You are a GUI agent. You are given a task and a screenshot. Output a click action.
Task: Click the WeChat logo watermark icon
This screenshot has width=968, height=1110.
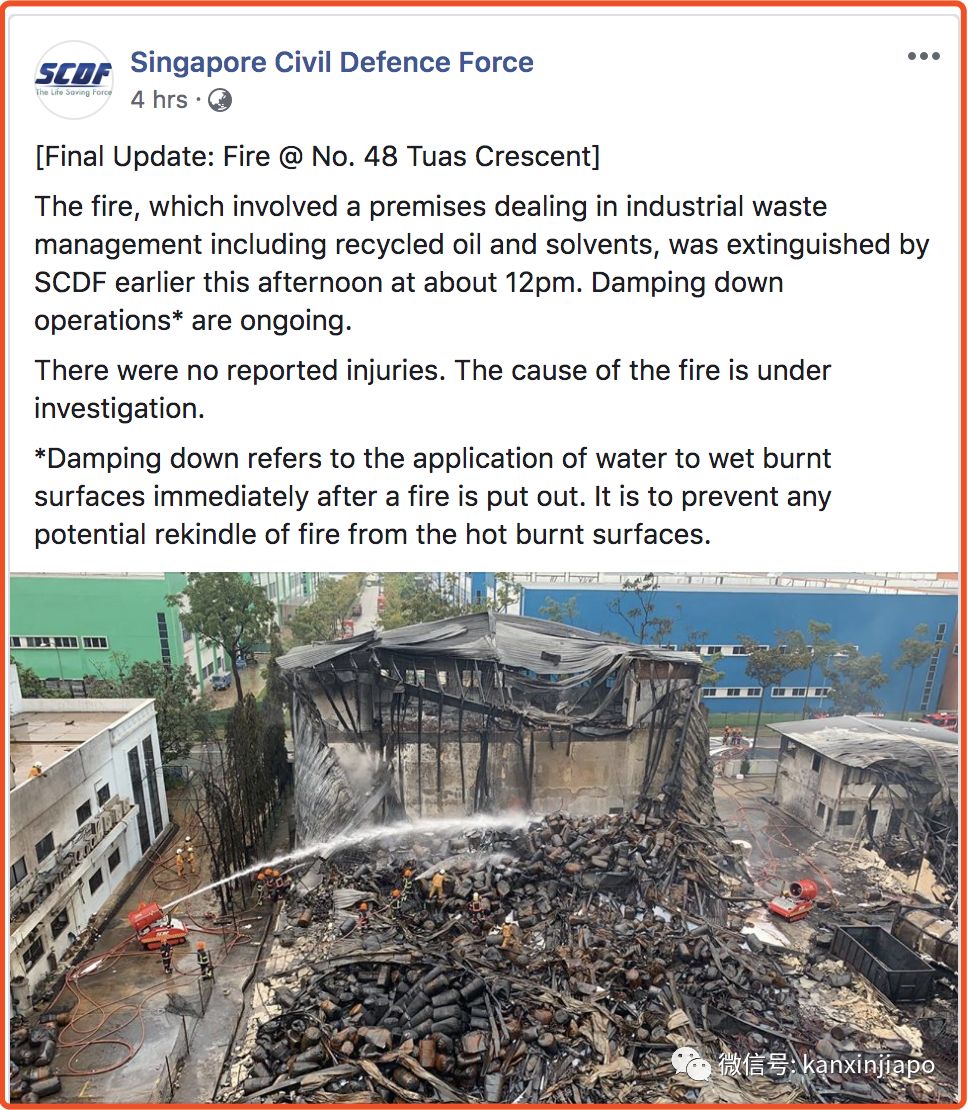click(692, 1063)
